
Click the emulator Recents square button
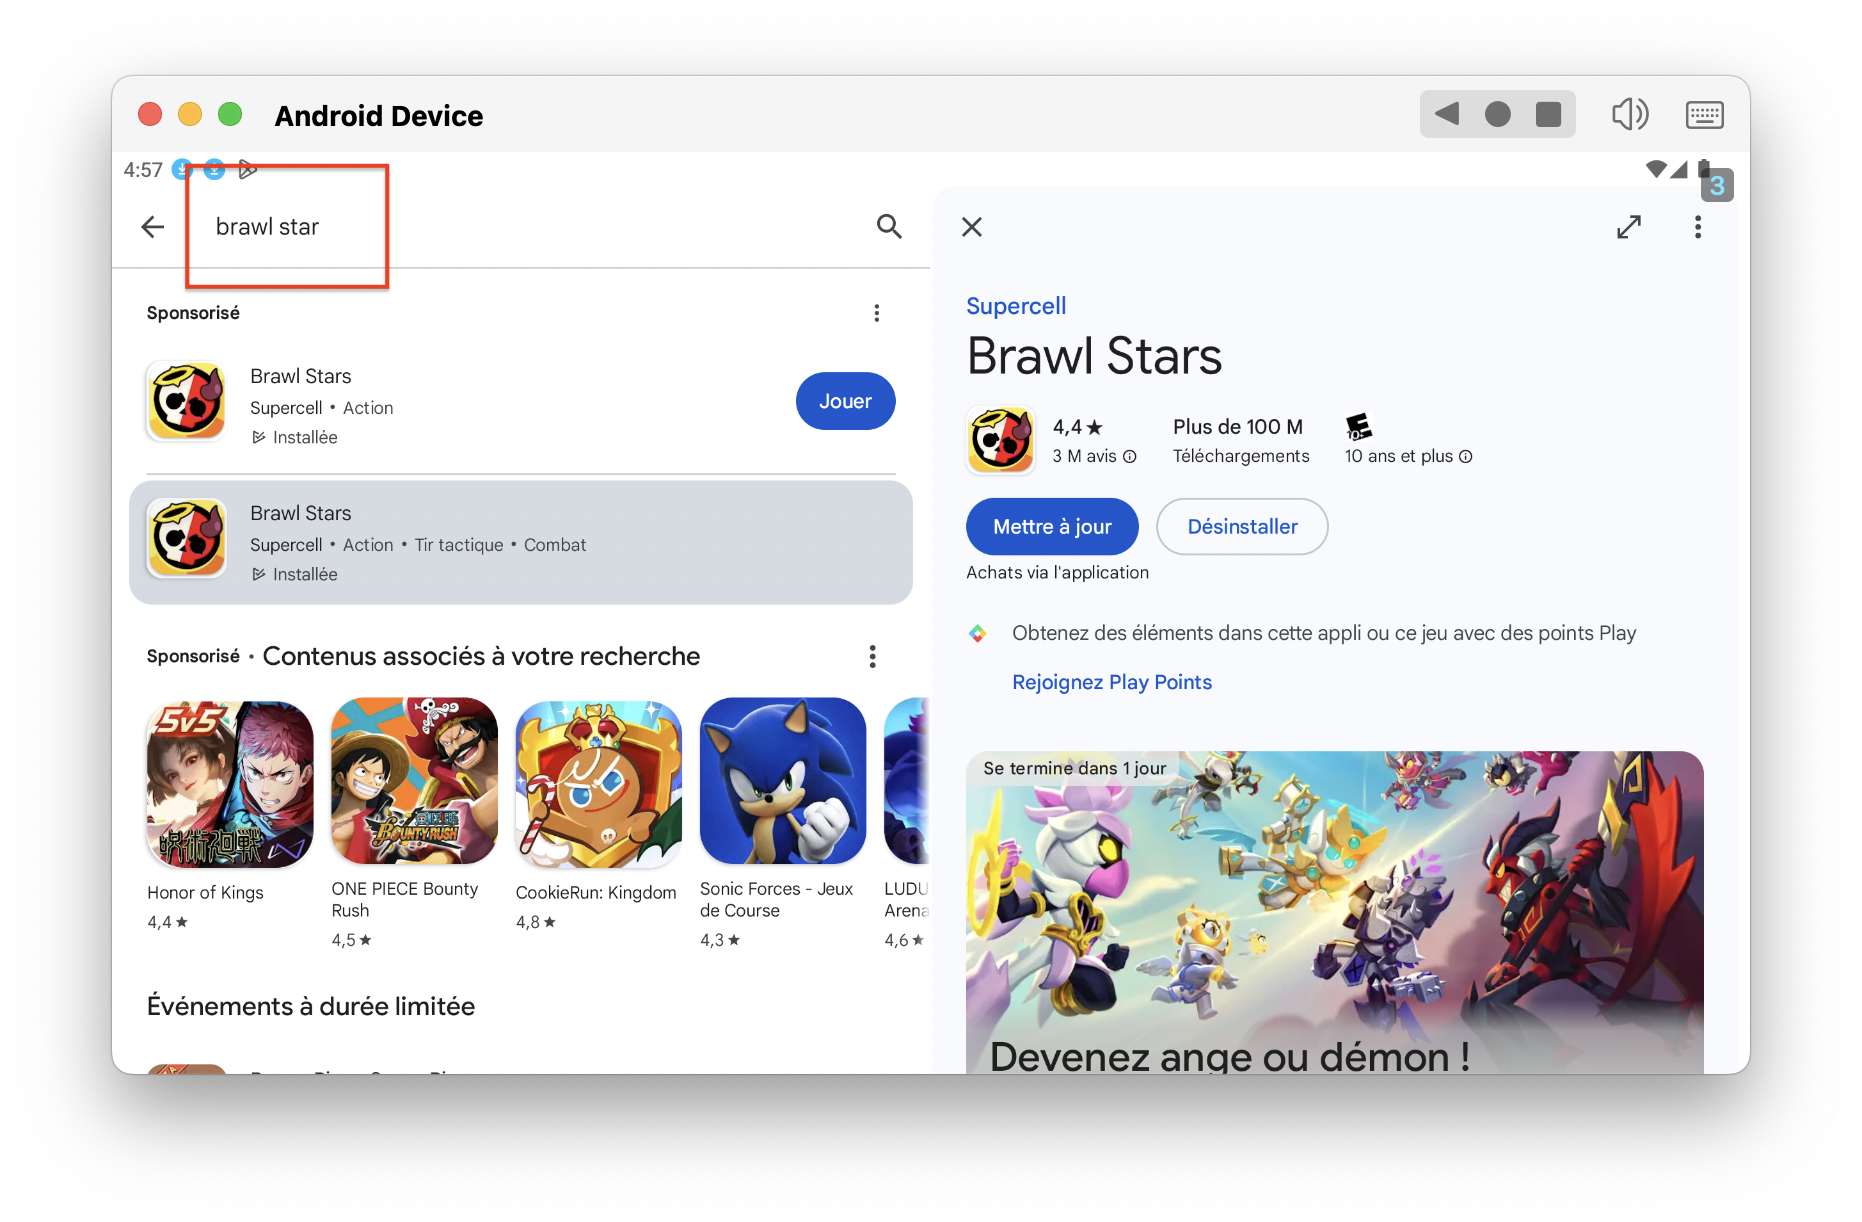[x=1549, y=114]
